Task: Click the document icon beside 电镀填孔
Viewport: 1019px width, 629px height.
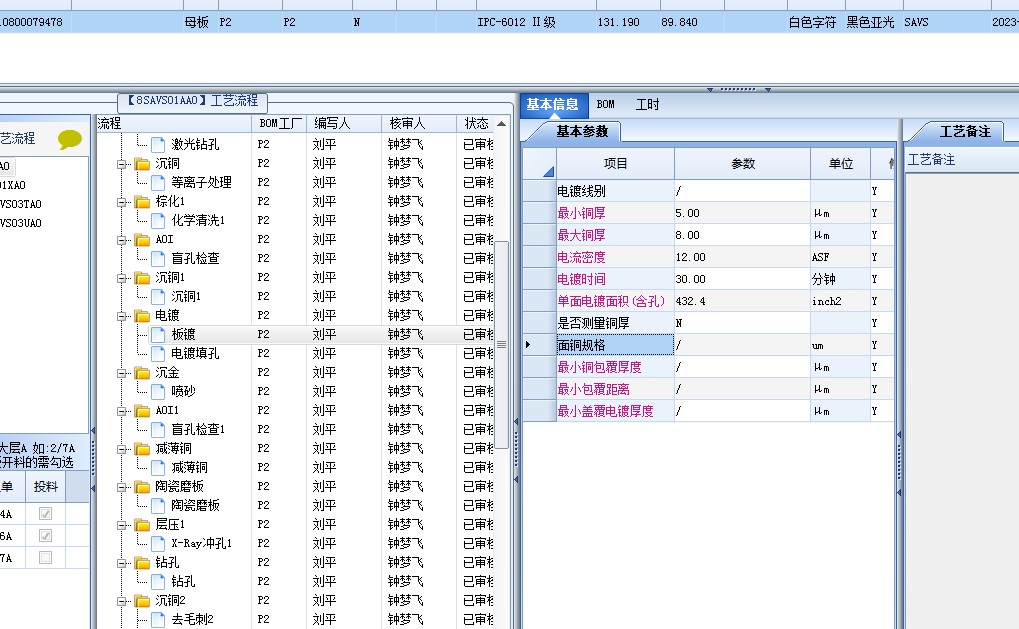Action: click(158, 353)
